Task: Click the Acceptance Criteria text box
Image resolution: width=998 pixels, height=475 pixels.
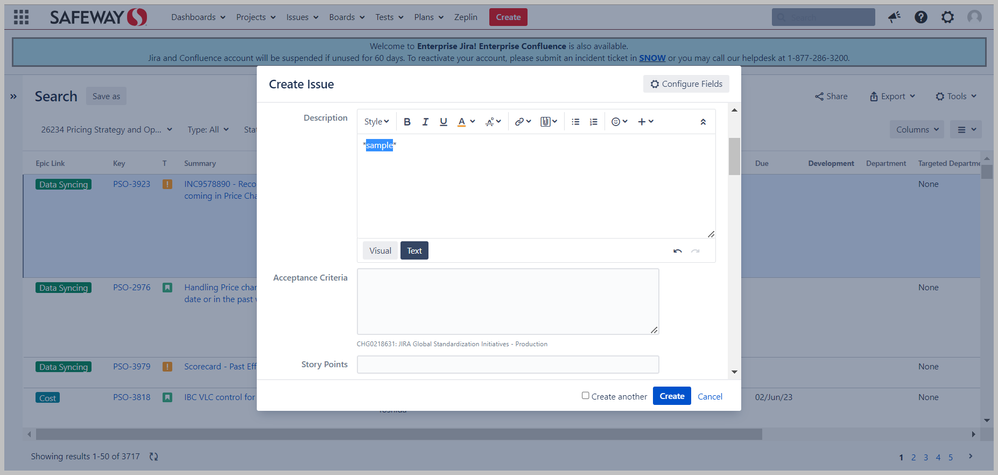Action: point(508,301)
